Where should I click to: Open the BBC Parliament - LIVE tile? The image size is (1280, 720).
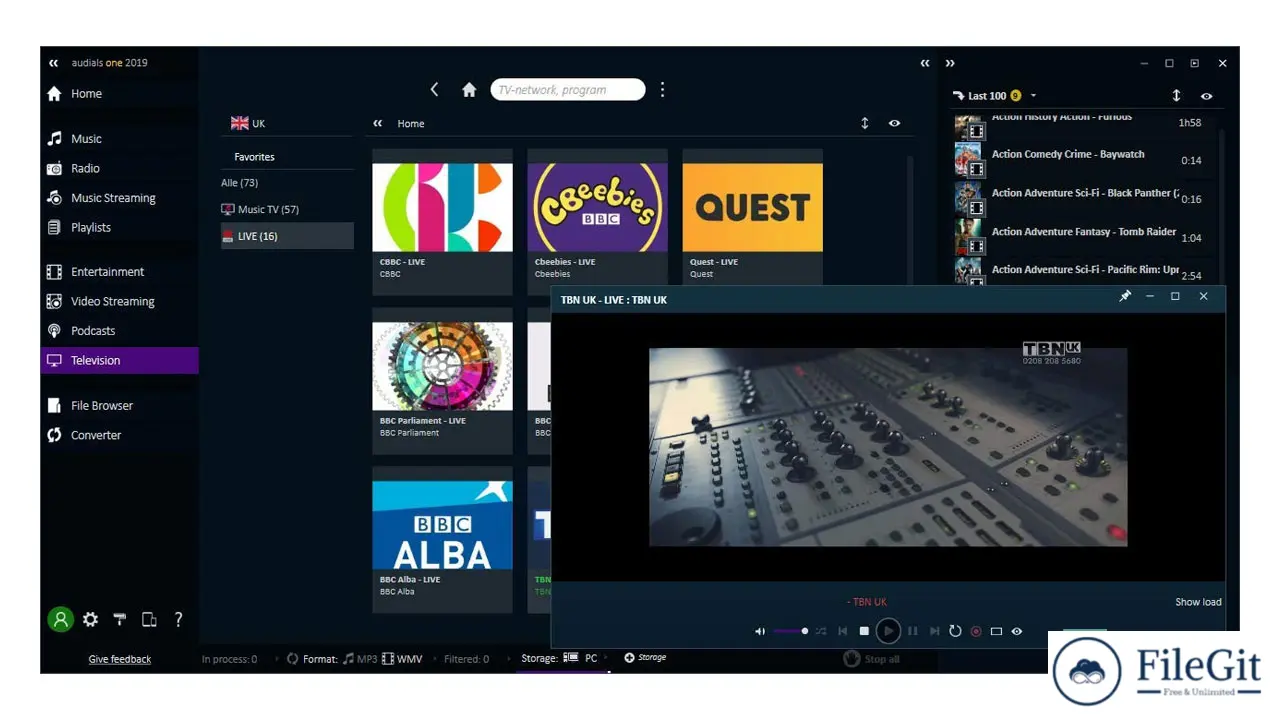click(x=442, y=381)
